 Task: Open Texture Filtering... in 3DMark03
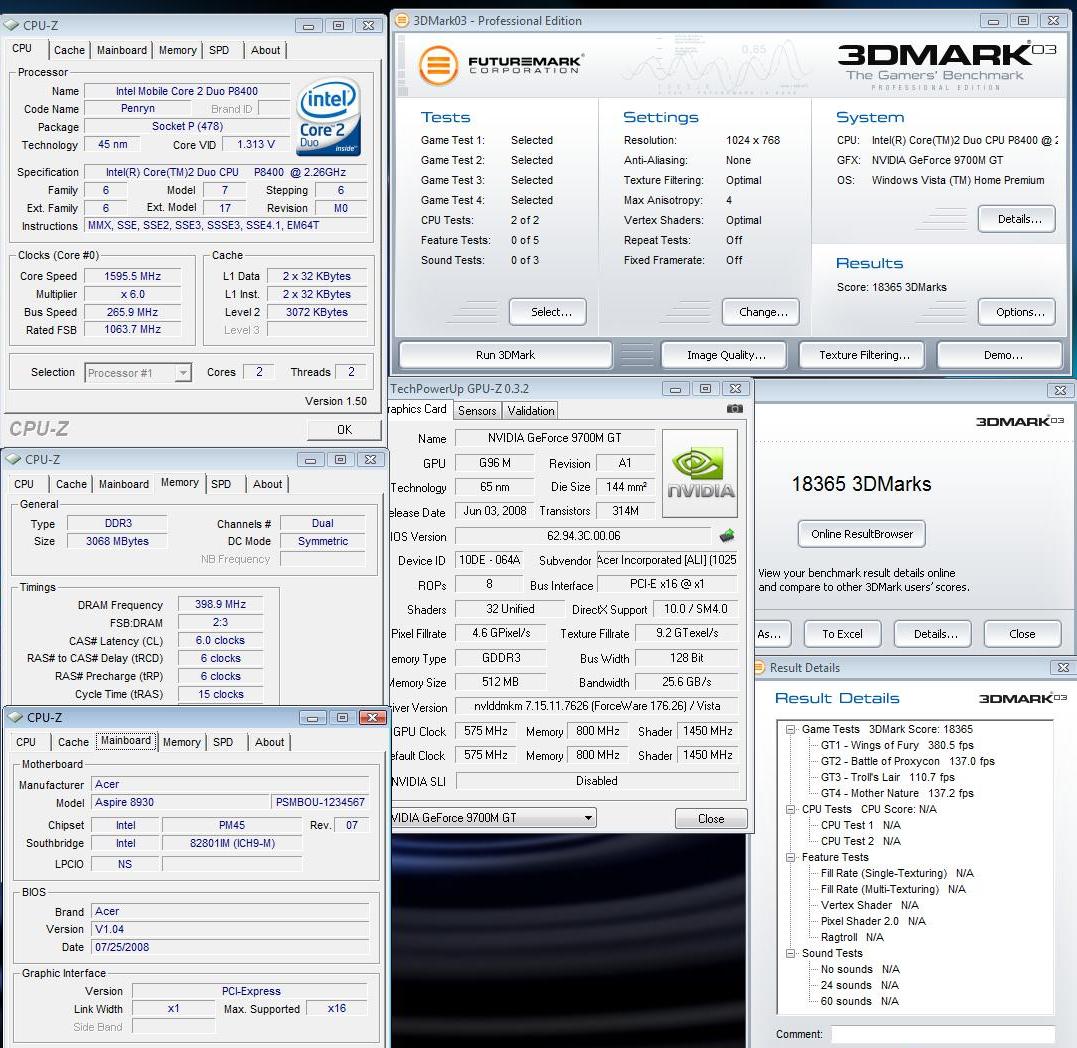862,355
